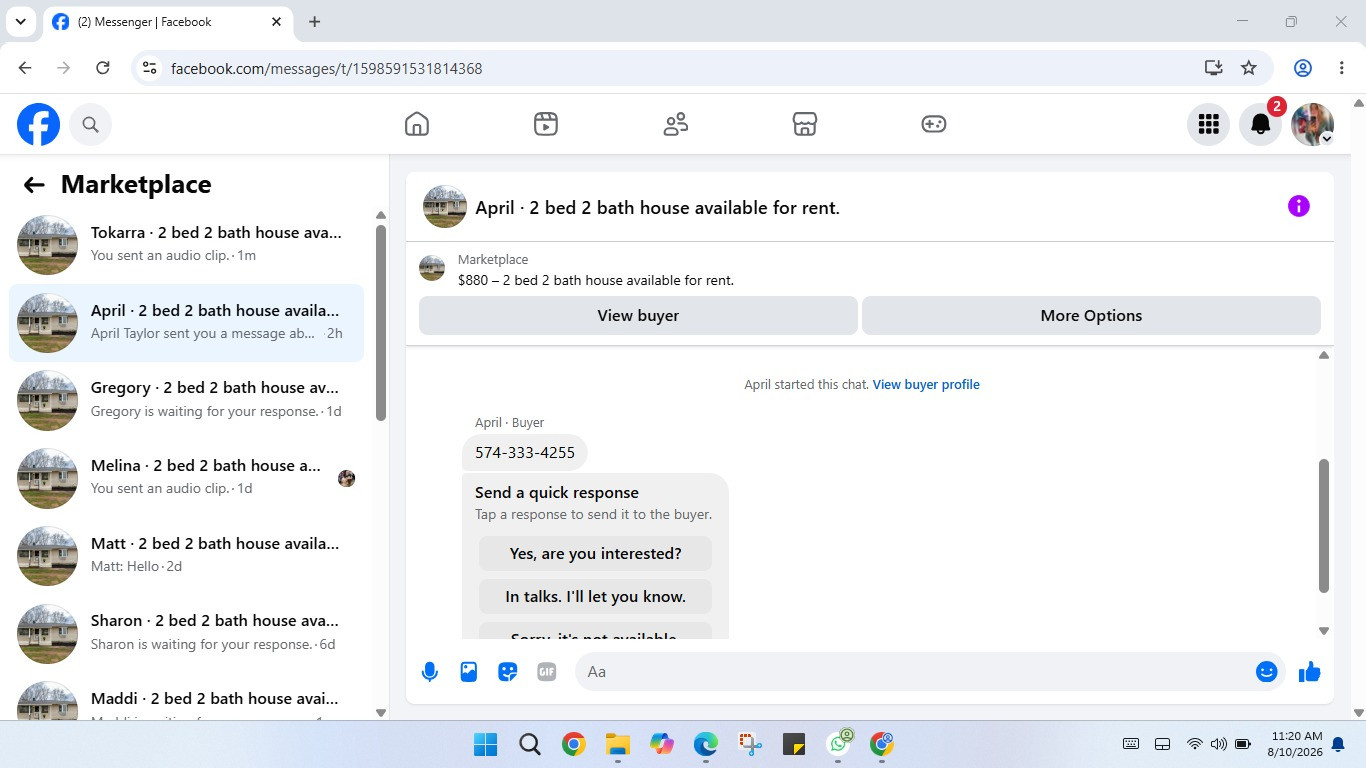Go to the Facebook home logo

pyautogui.click(x=38, y=124)
